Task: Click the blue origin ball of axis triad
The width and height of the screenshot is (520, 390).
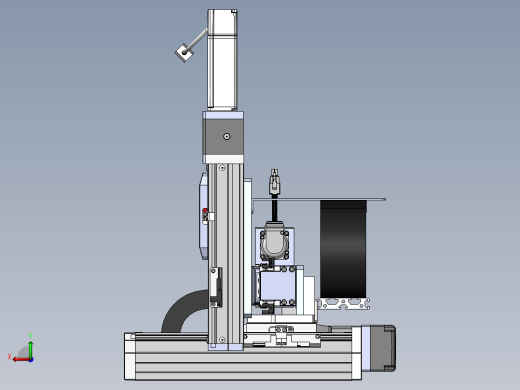Action: click(31, 360)
